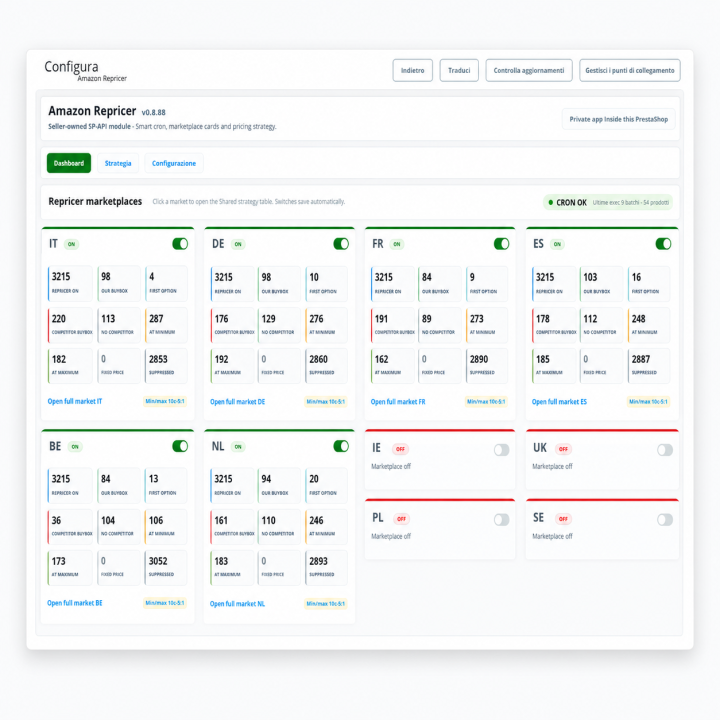Click the Indietro button
The height and width of the screenshot is (720, 720).
tap(412, 70)
